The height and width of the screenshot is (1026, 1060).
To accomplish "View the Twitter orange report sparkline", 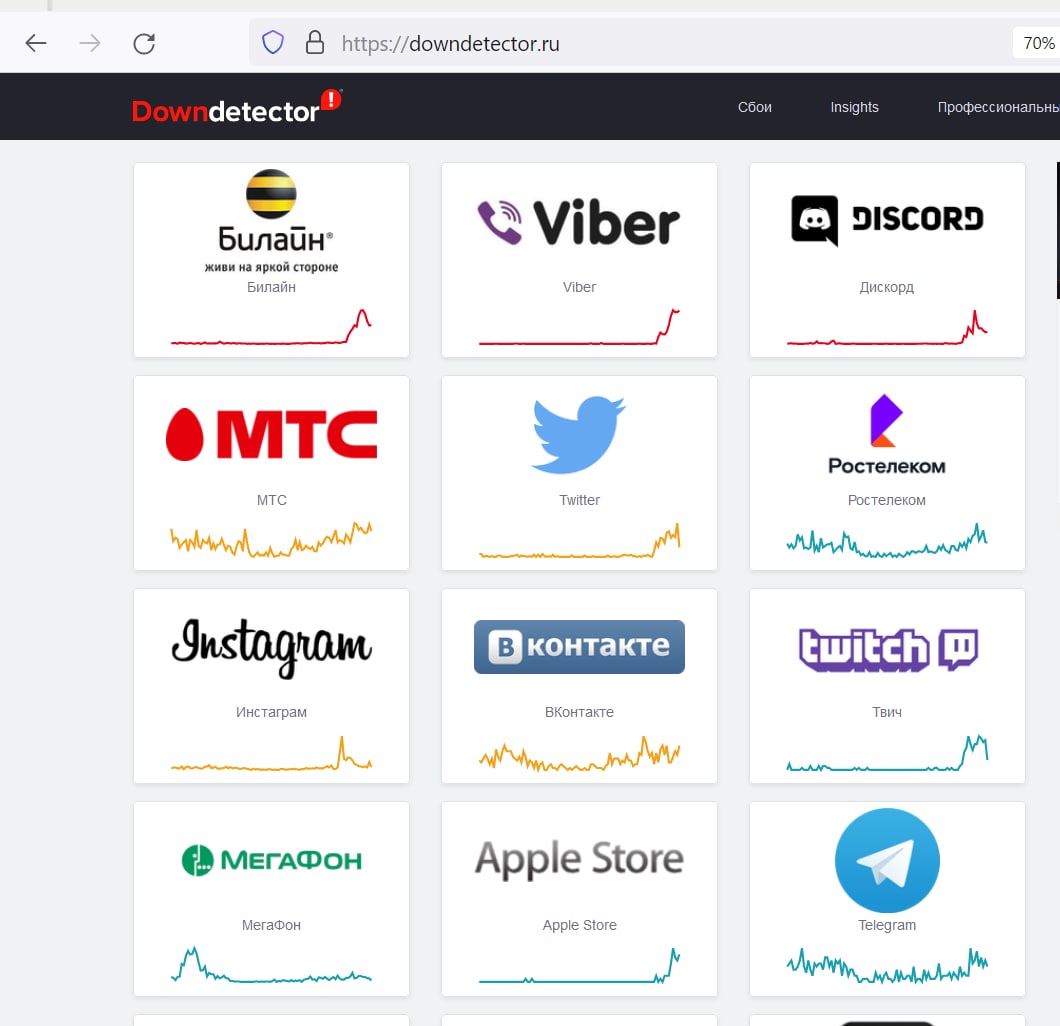I will [x=579, y=540].
